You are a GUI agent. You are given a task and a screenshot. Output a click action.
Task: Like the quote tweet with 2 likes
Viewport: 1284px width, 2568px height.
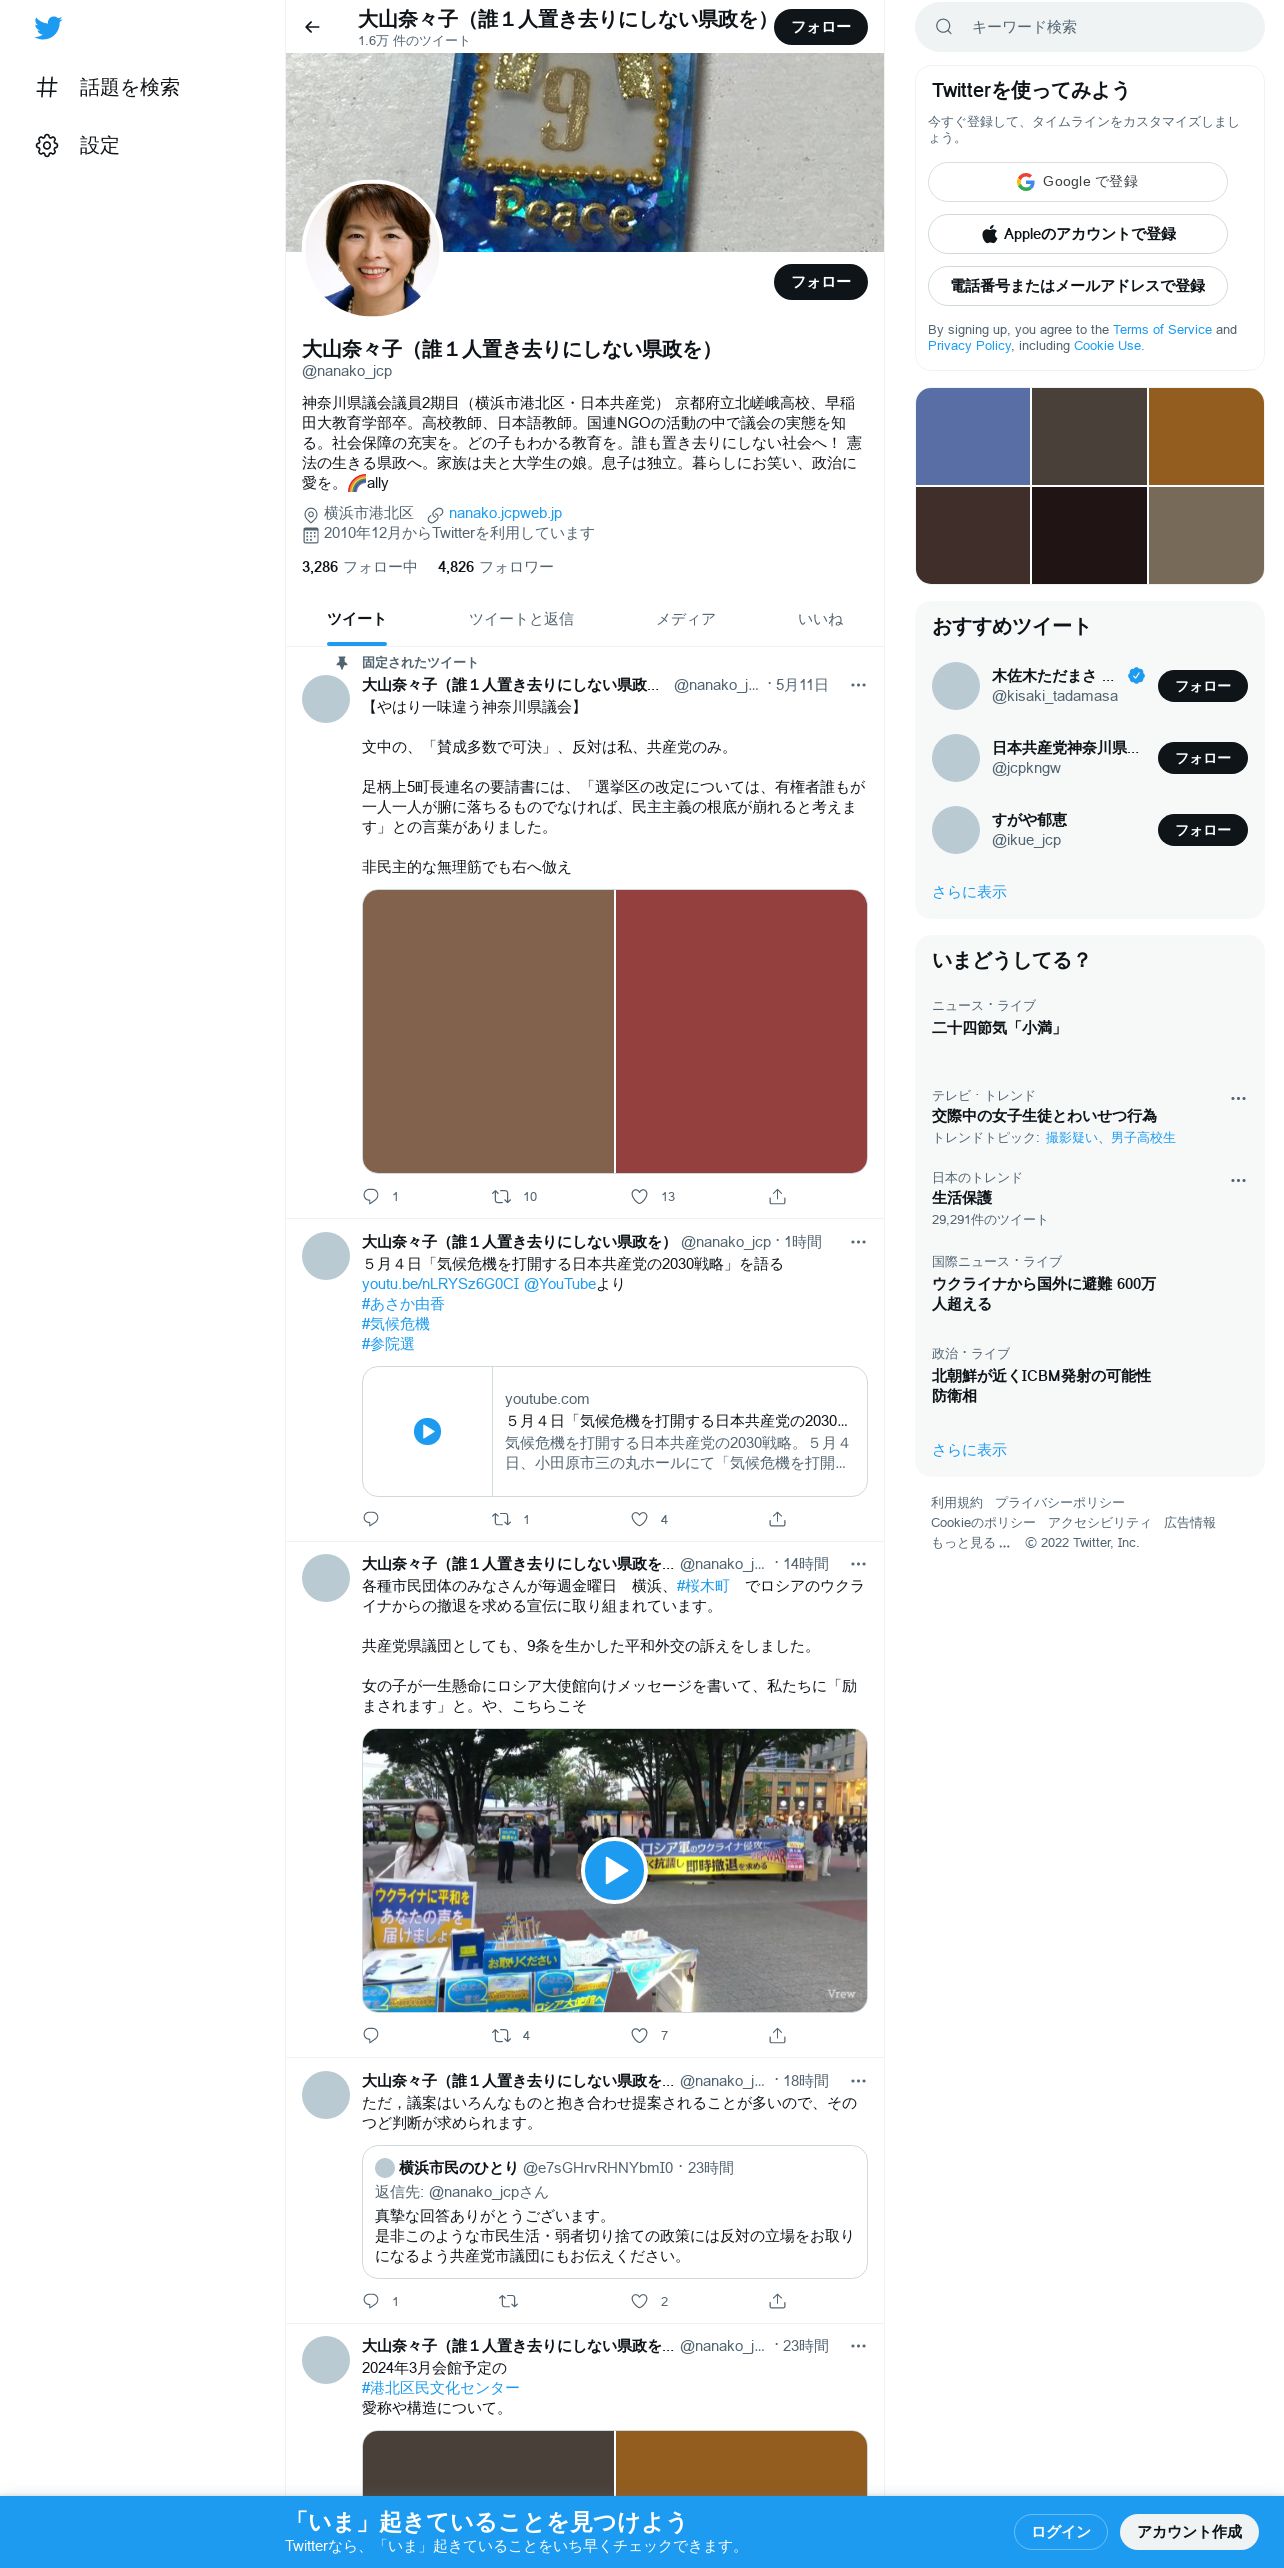[x=639, y=2301]
